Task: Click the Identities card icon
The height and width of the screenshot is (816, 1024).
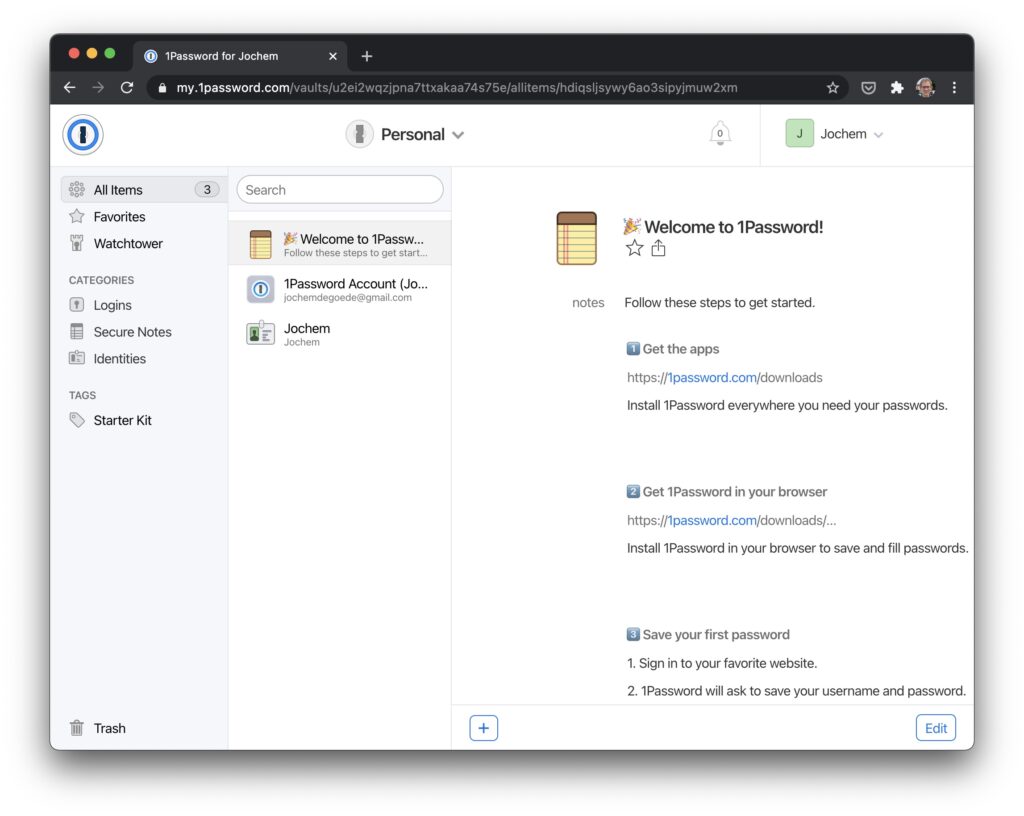Action: (x=76, y=358)
